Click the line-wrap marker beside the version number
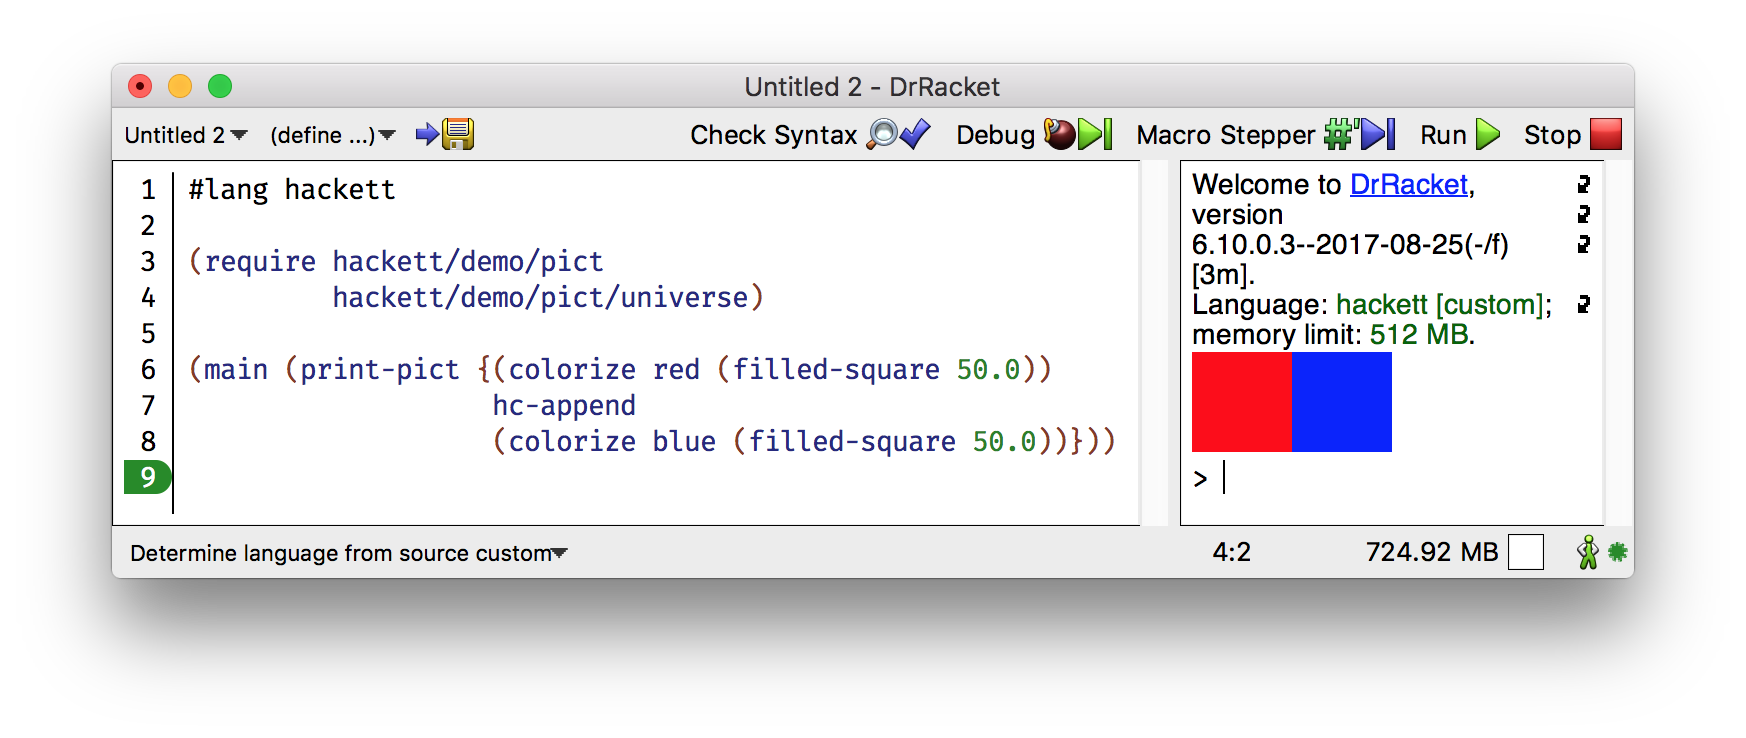Screen dimensions: 1746x738 (x=1584, y=244)
